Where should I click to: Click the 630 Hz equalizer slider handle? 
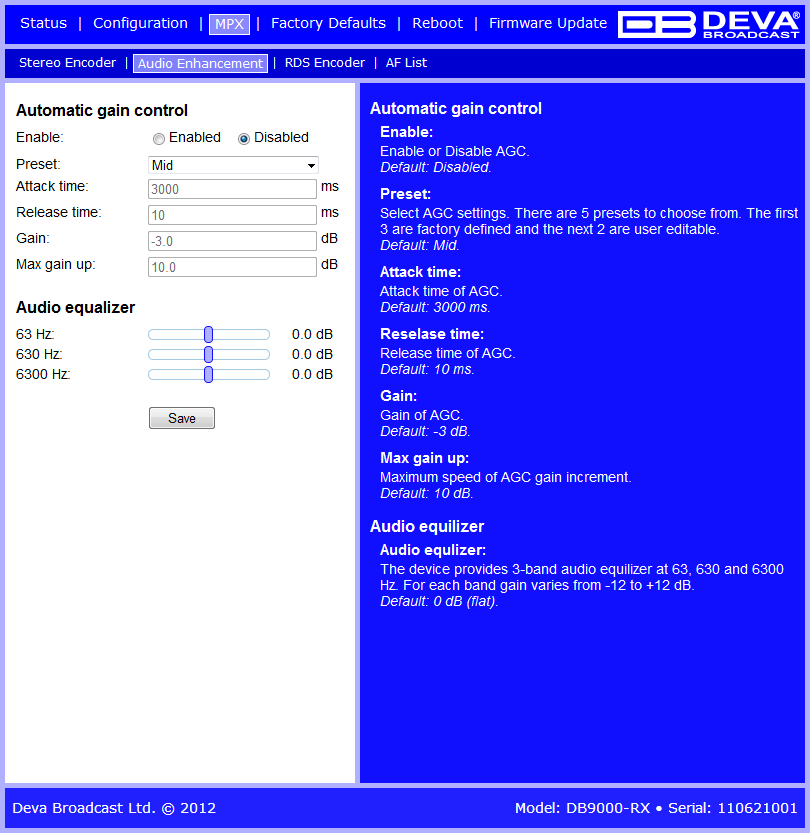point(209,354)
